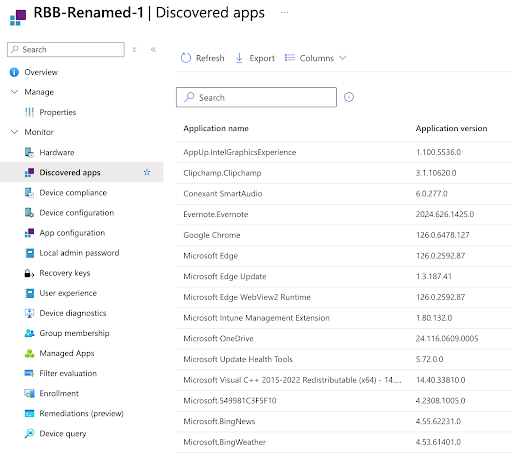Sort by Application name column header

(216, 128)
